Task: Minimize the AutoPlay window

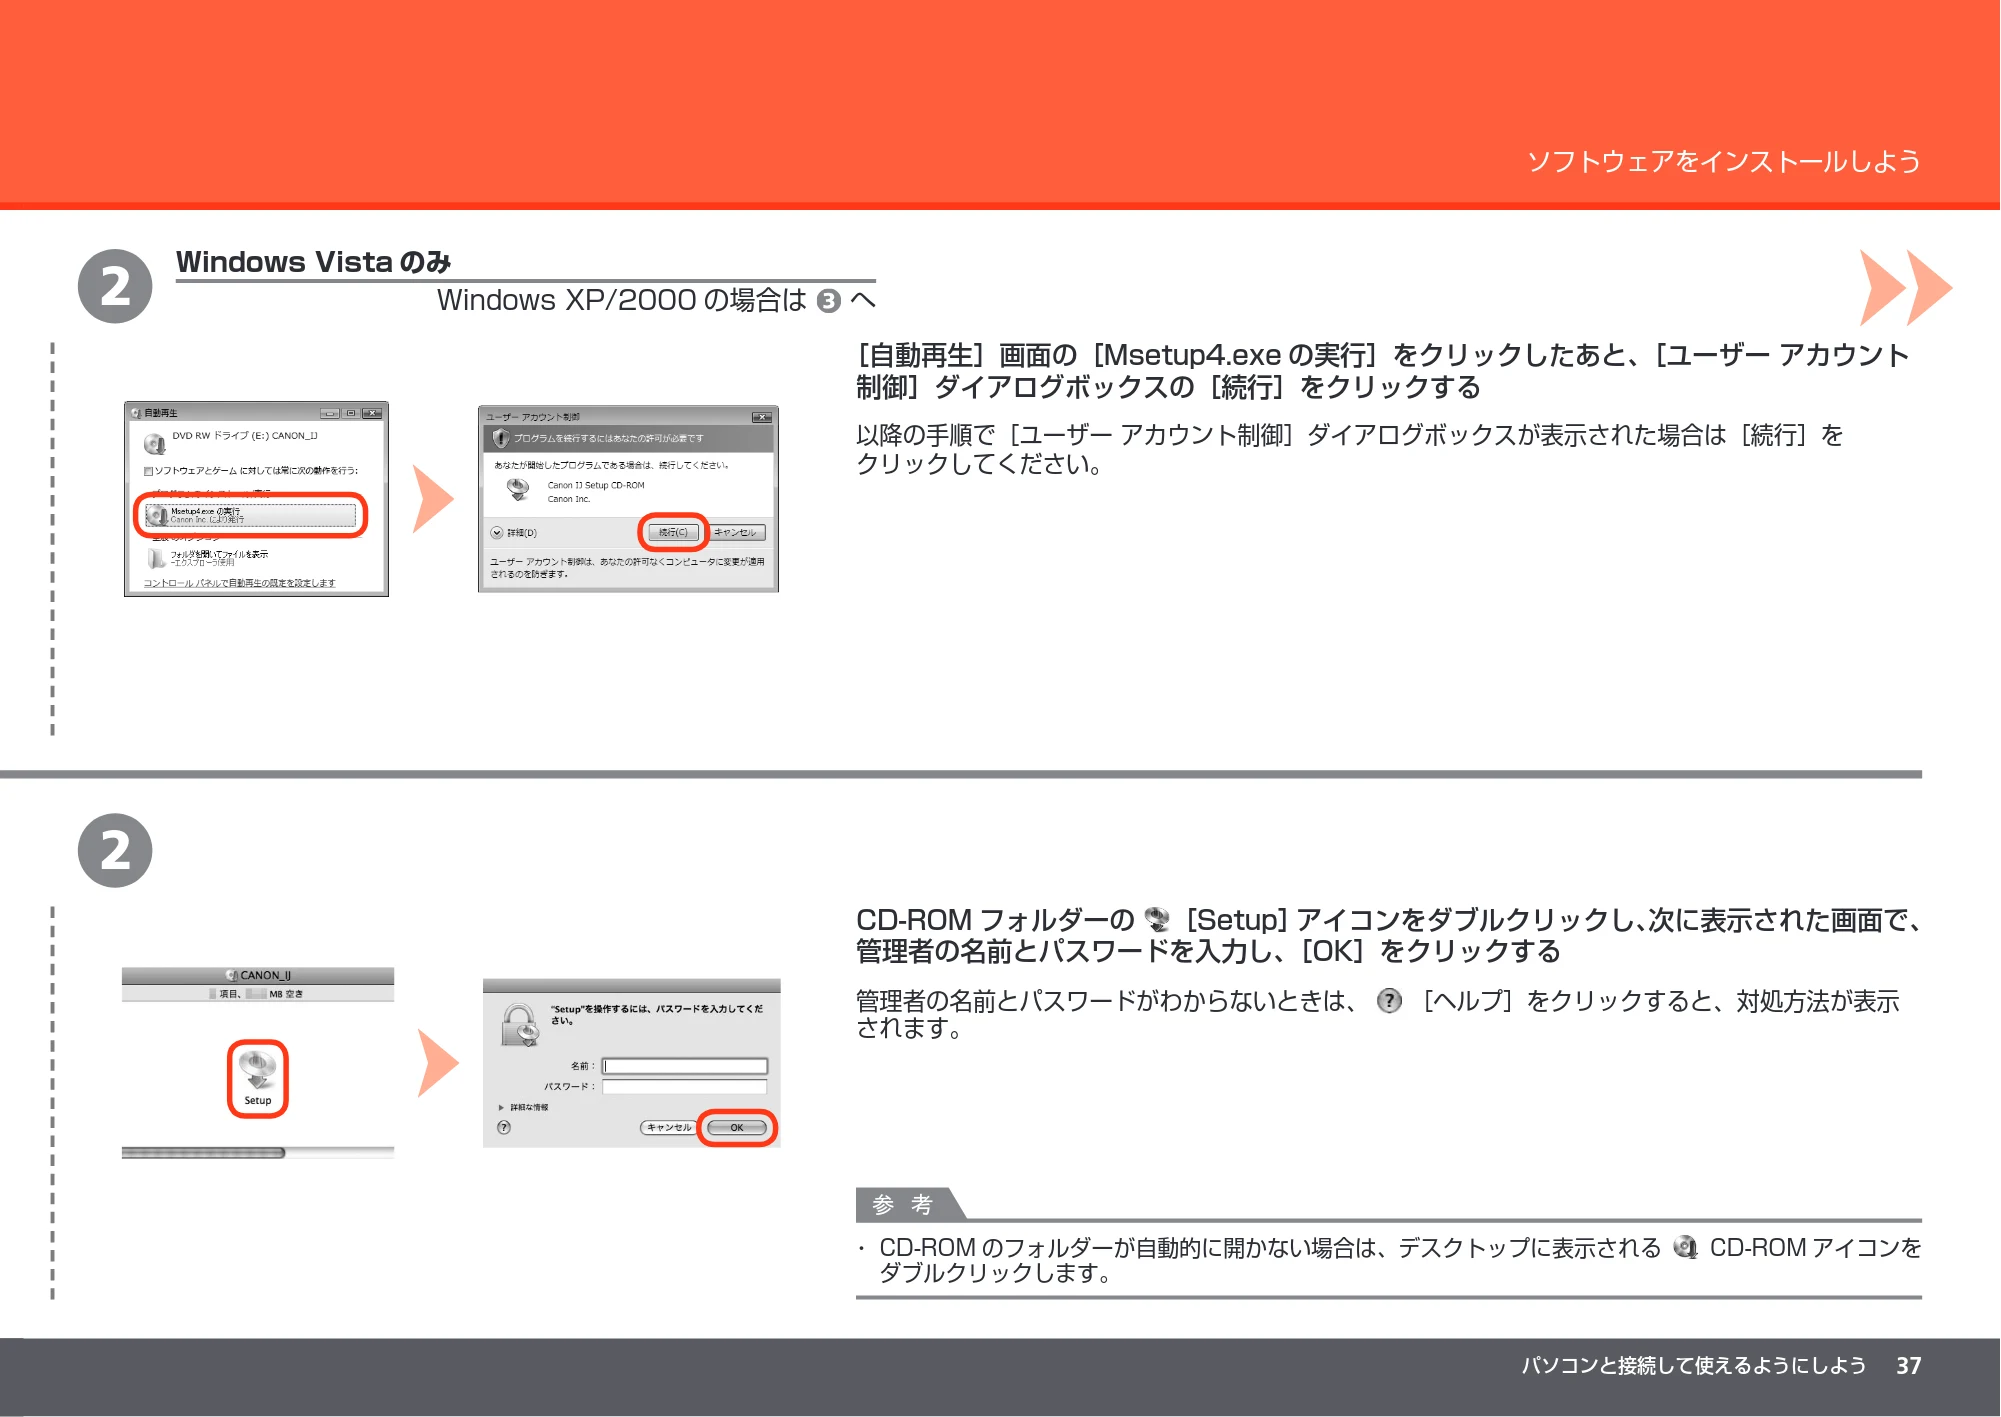Action: point(329,413)
